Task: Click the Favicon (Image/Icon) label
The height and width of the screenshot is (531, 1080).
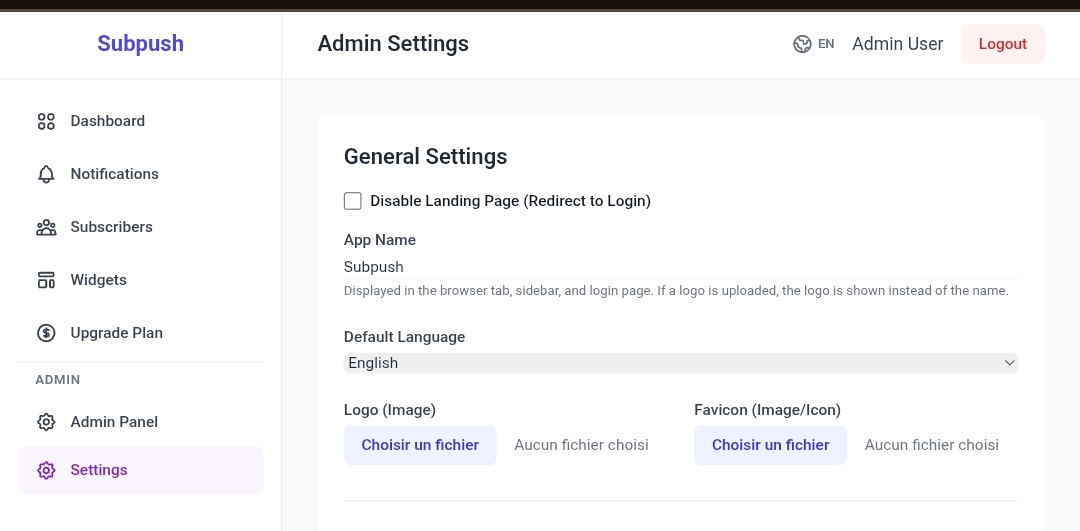Action: coord(767,410)
